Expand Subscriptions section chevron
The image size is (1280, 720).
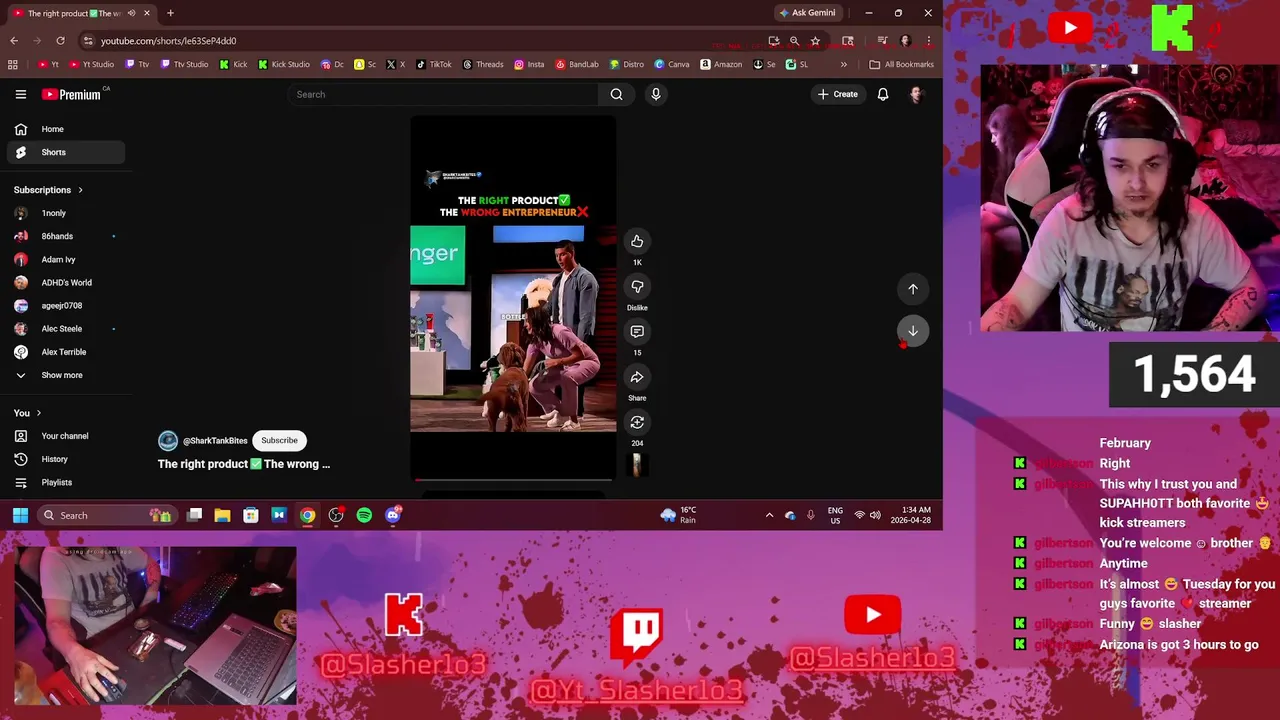(x=80, y=190)
